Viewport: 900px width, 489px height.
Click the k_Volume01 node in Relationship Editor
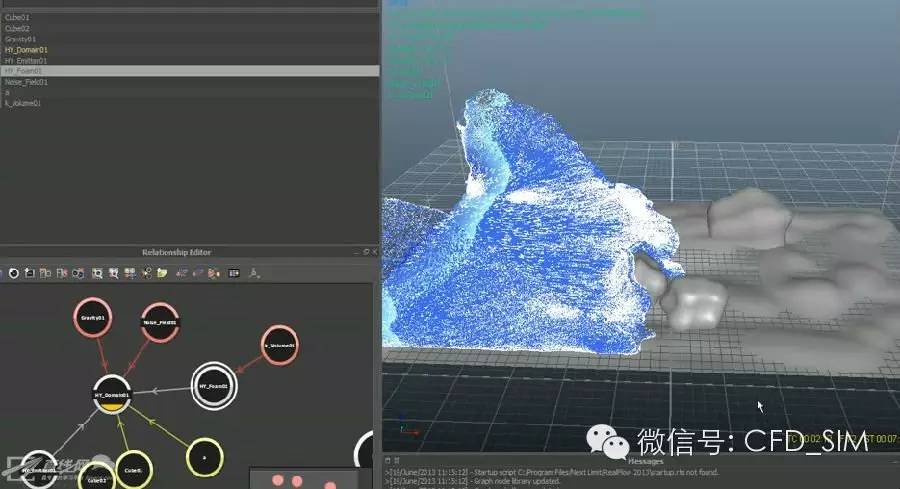click(x=280, y=346)
